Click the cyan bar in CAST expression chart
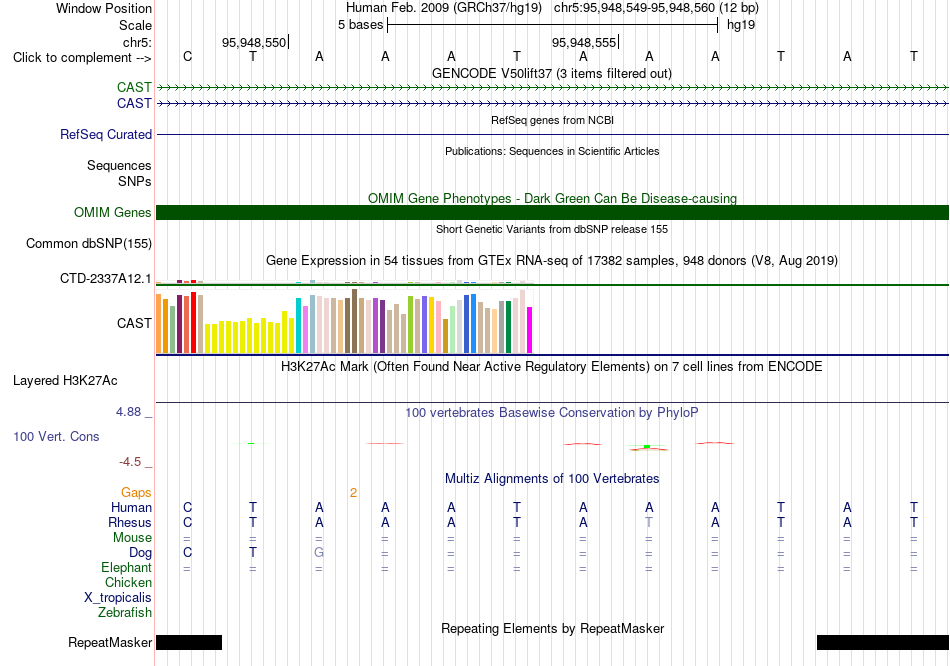Screen dimensions: 950x666 point(299,325)
